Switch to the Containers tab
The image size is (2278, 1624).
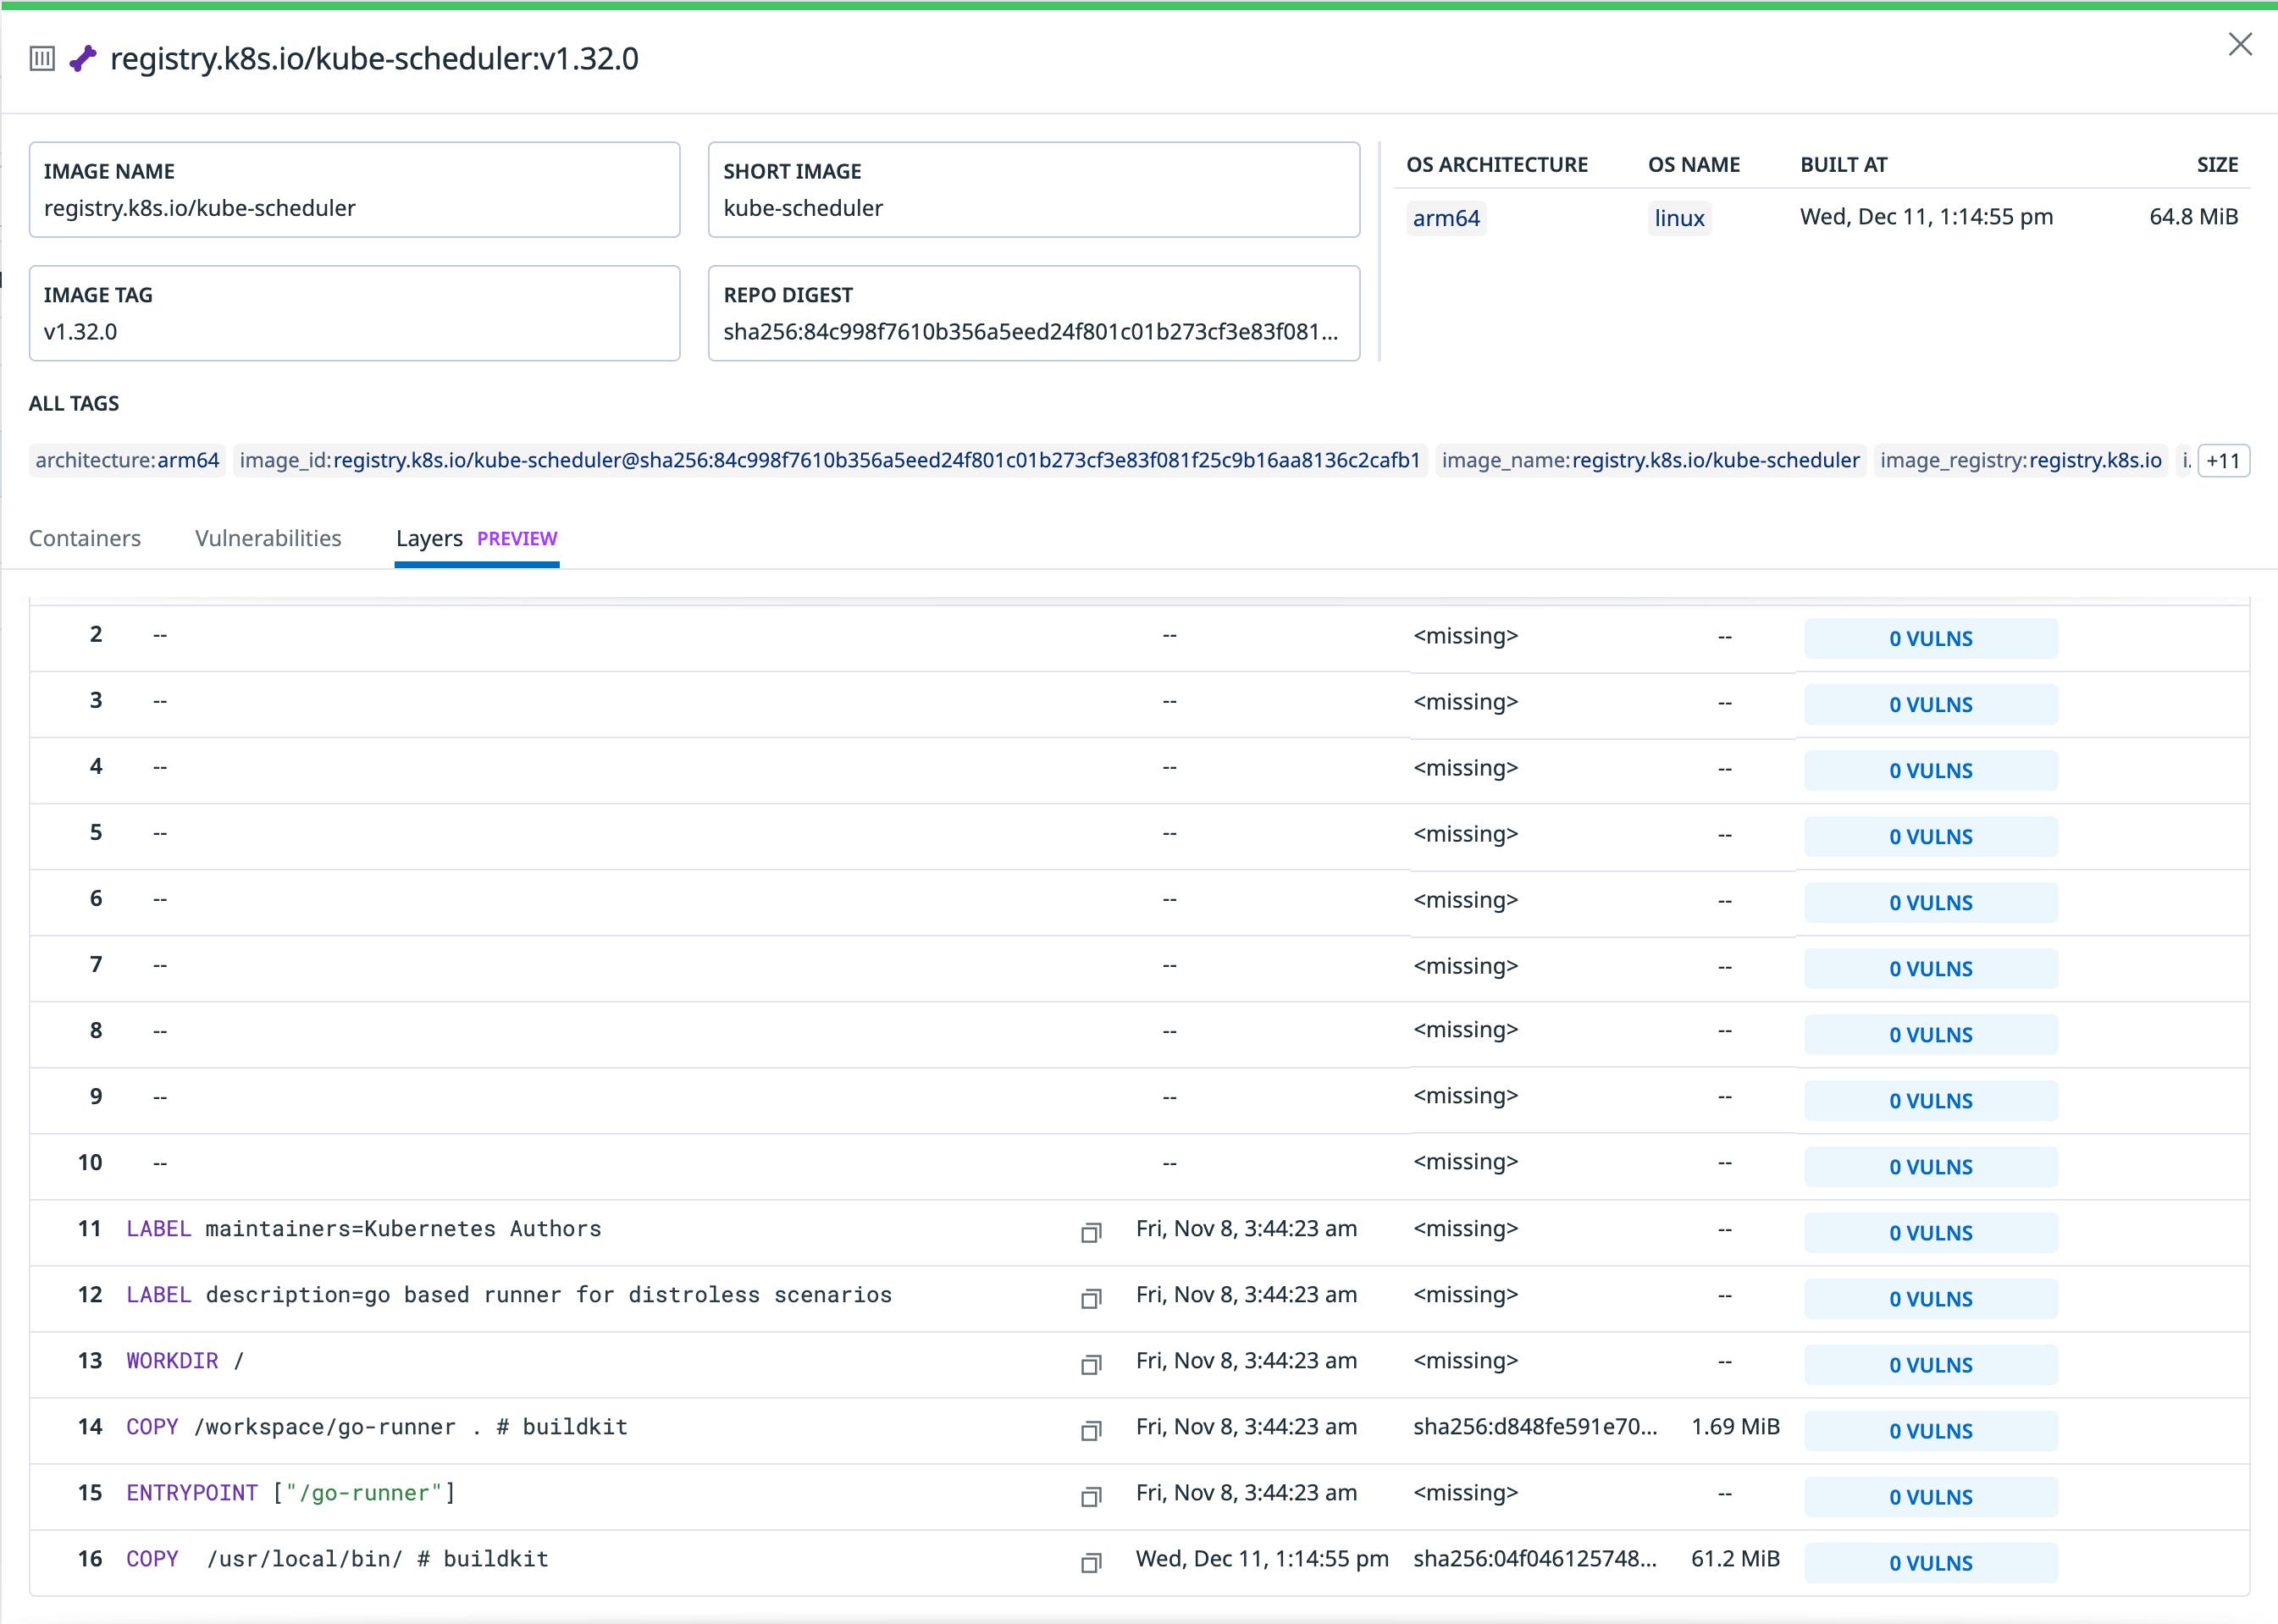point(85,538)
